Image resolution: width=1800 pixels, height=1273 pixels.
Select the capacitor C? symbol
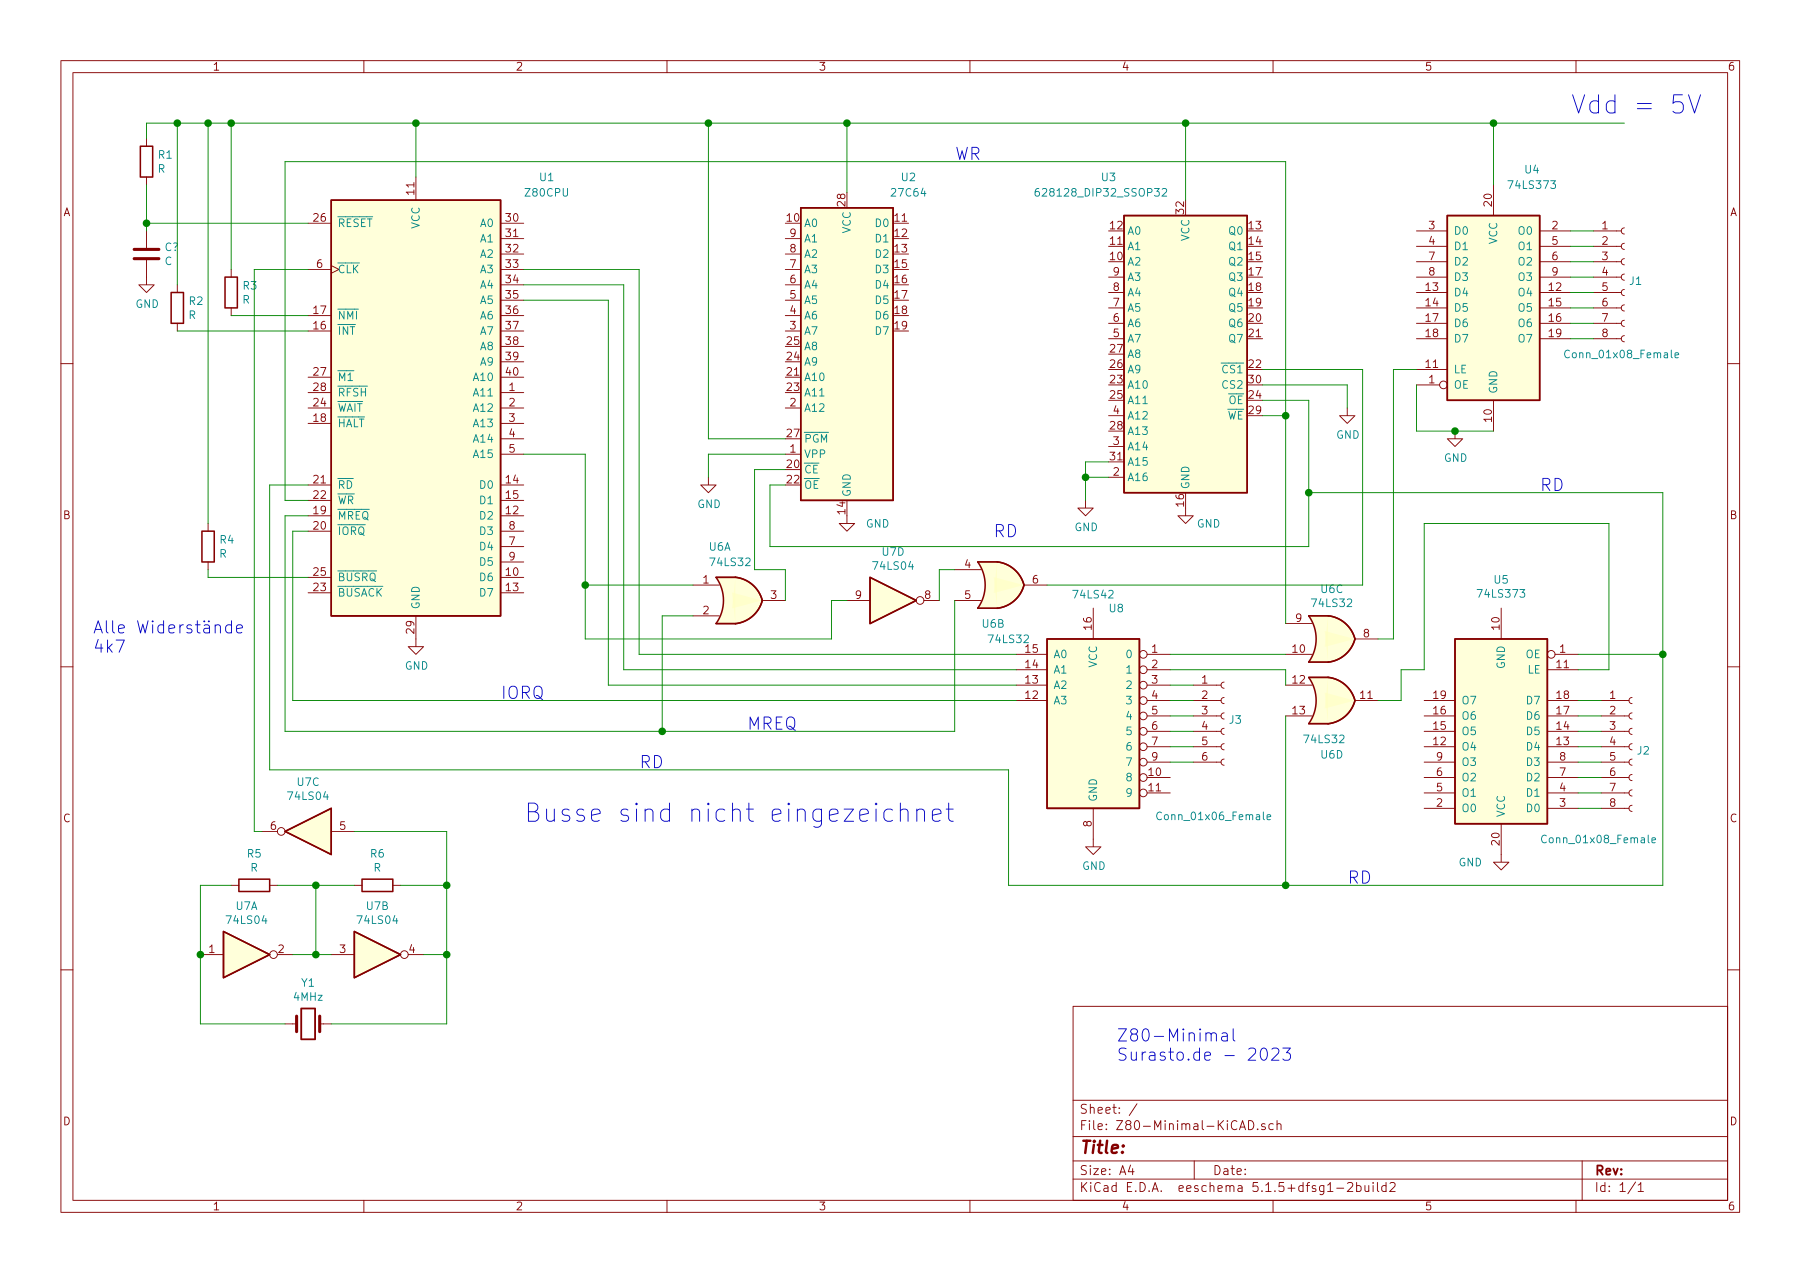click(146, 254)
